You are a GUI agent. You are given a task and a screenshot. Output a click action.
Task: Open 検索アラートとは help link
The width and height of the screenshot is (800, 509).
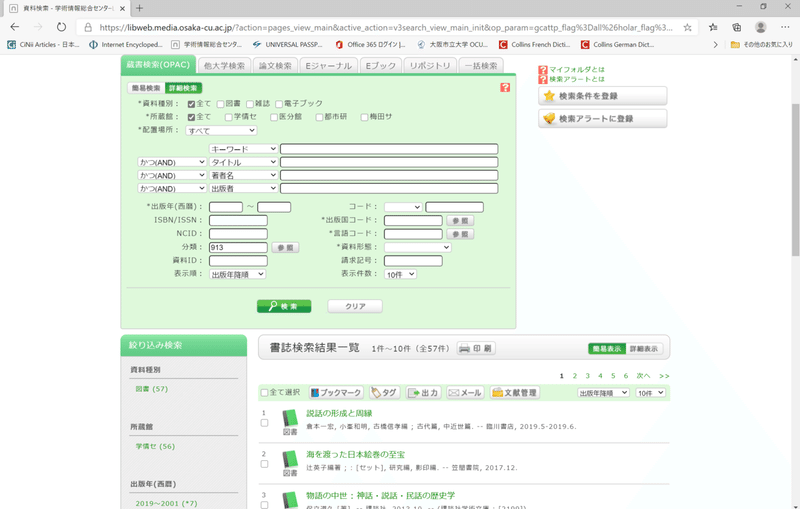click(x=577, y=79)
